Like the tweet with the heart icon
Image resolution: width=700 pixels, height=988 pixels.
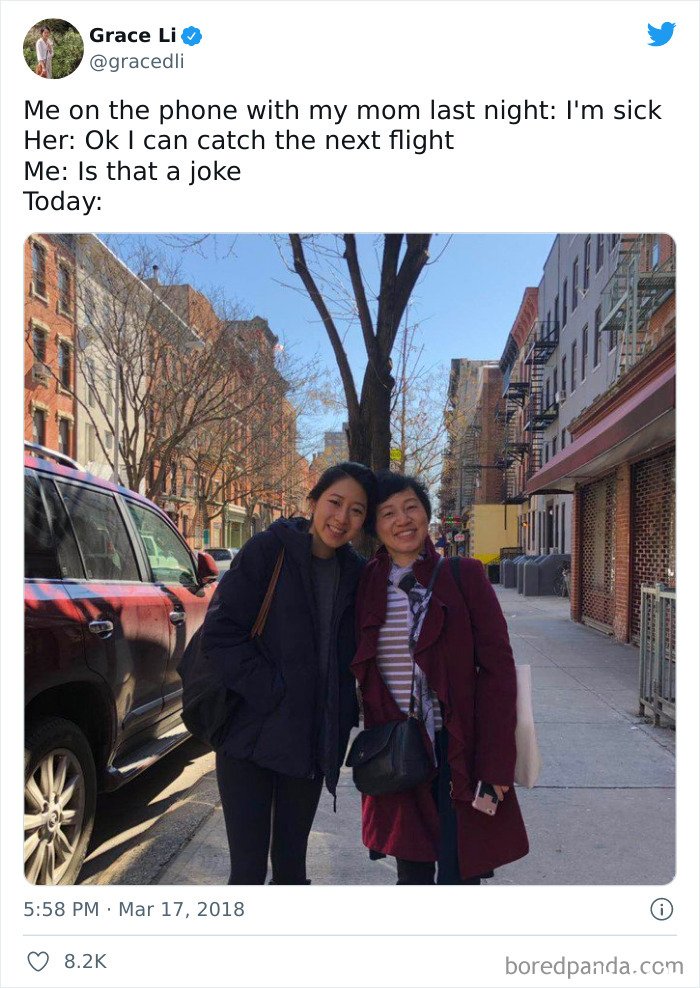(x=38, y=961)
